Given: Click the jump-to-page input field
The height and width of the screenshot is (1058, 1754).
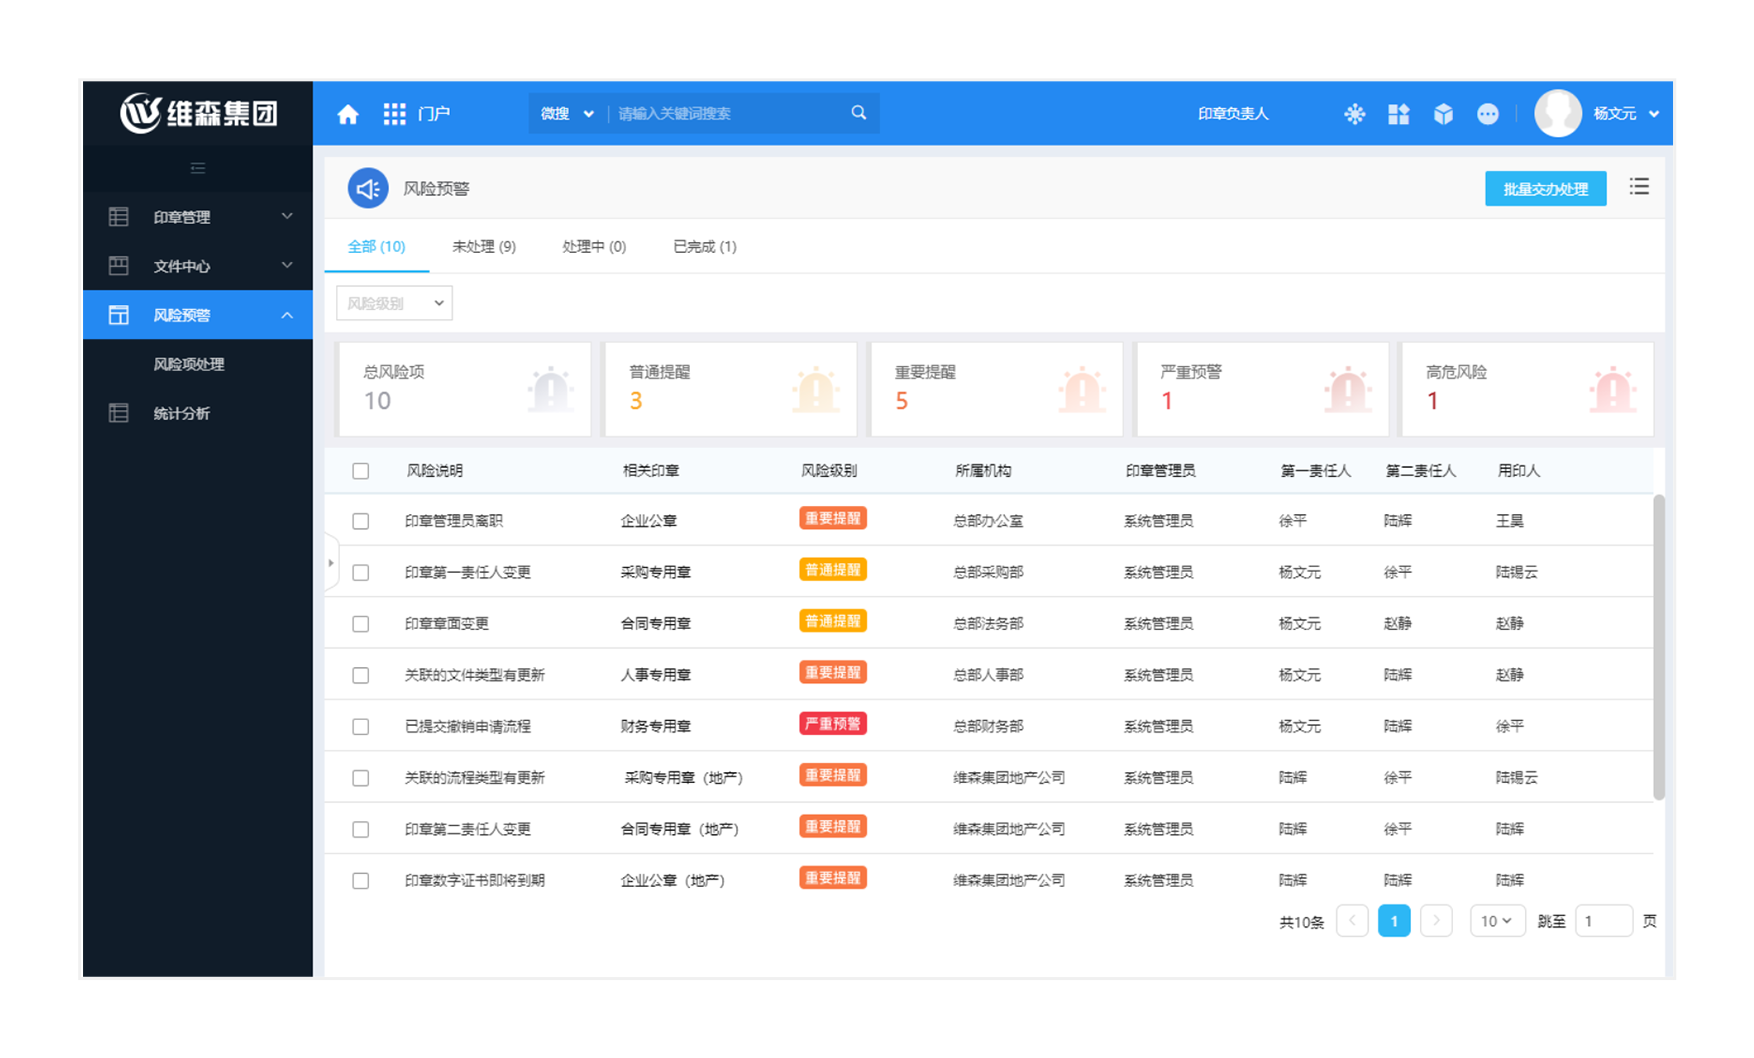Looking at the screenshot, I should 1602,921.
